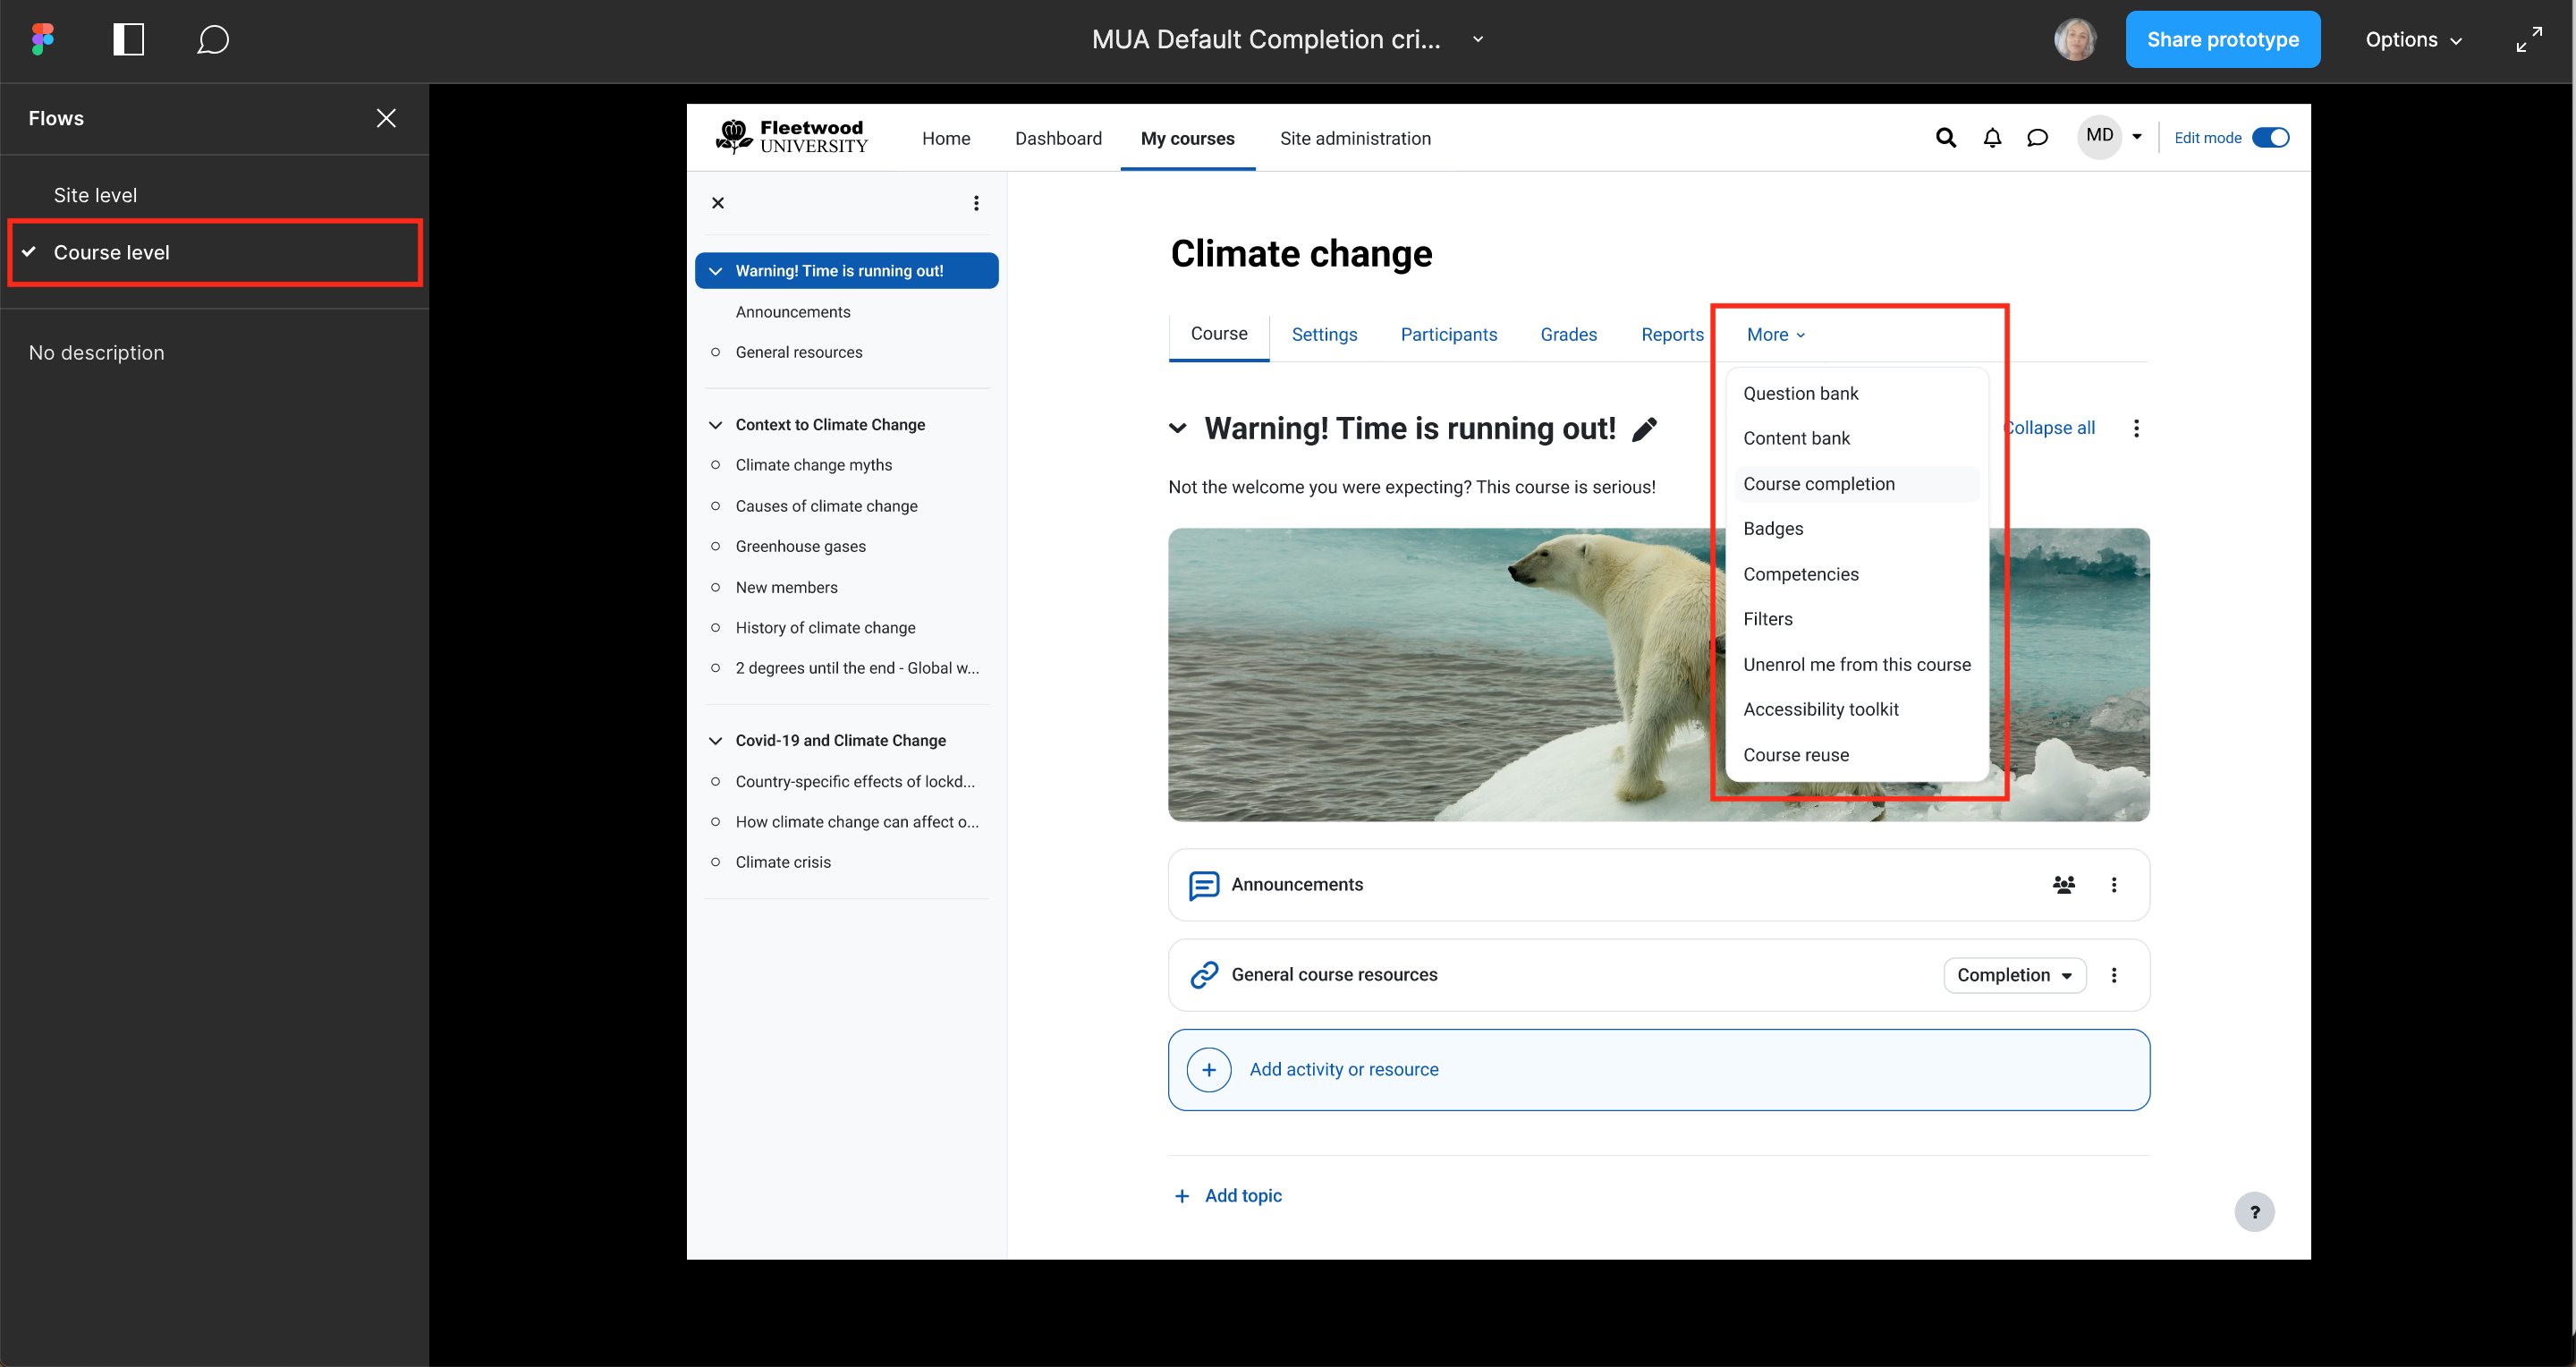The height and width of the screenshot is (1367, 2576).
Task: Collapse the Warning section chevron in main content
Action: (x=1178, y=429)
